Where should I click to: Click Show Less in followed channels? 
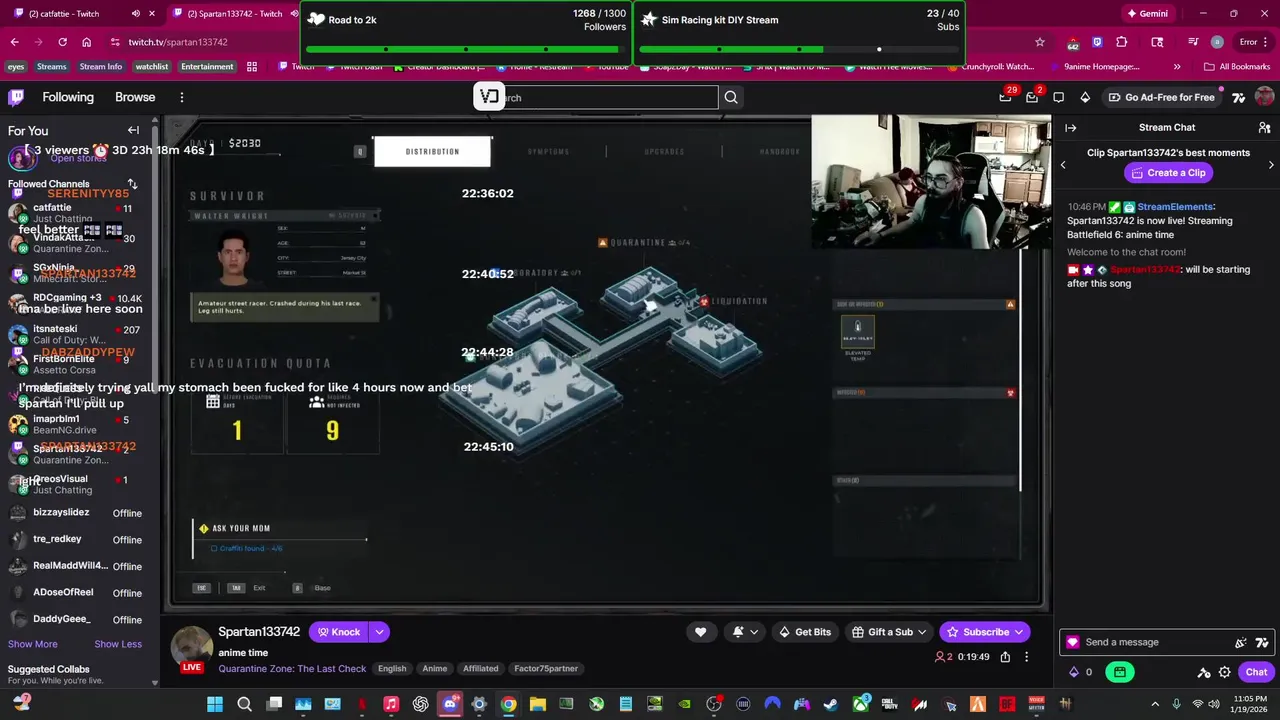point(118,644)
